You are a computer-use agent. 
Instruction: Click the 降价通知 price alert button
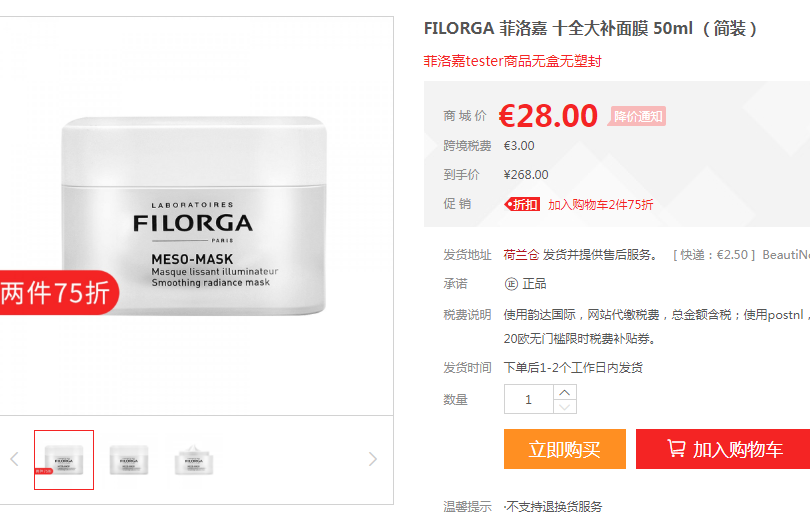pos(638,116)
